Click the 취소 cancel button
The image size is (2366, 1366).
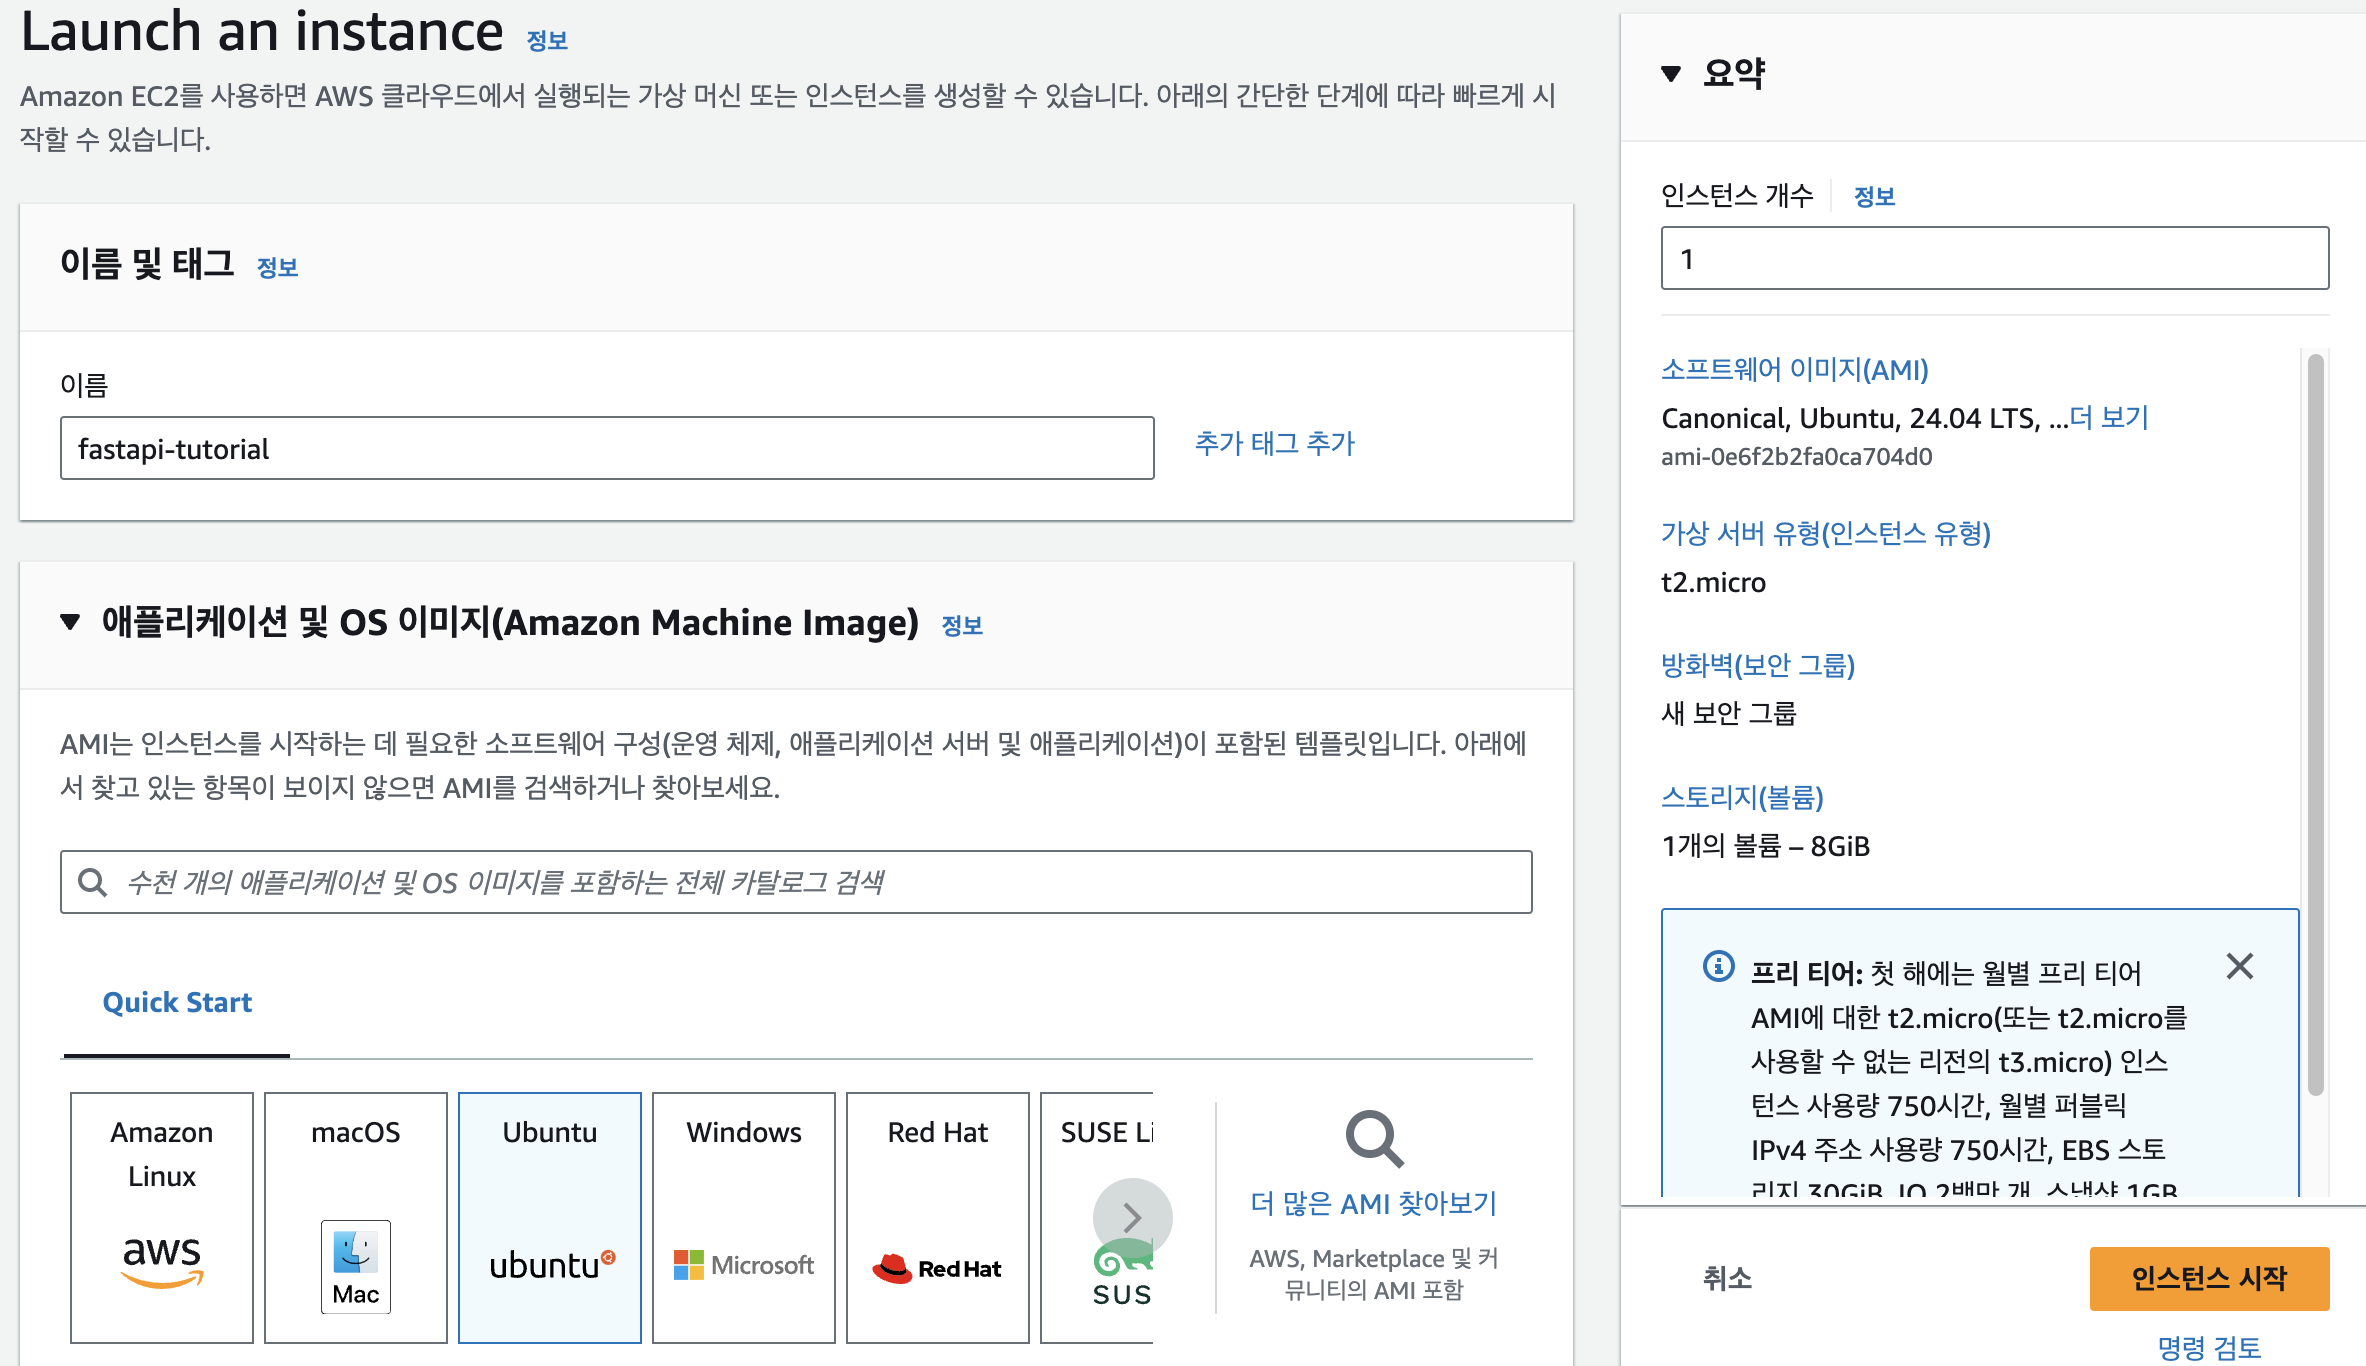pos(1727,1277)
